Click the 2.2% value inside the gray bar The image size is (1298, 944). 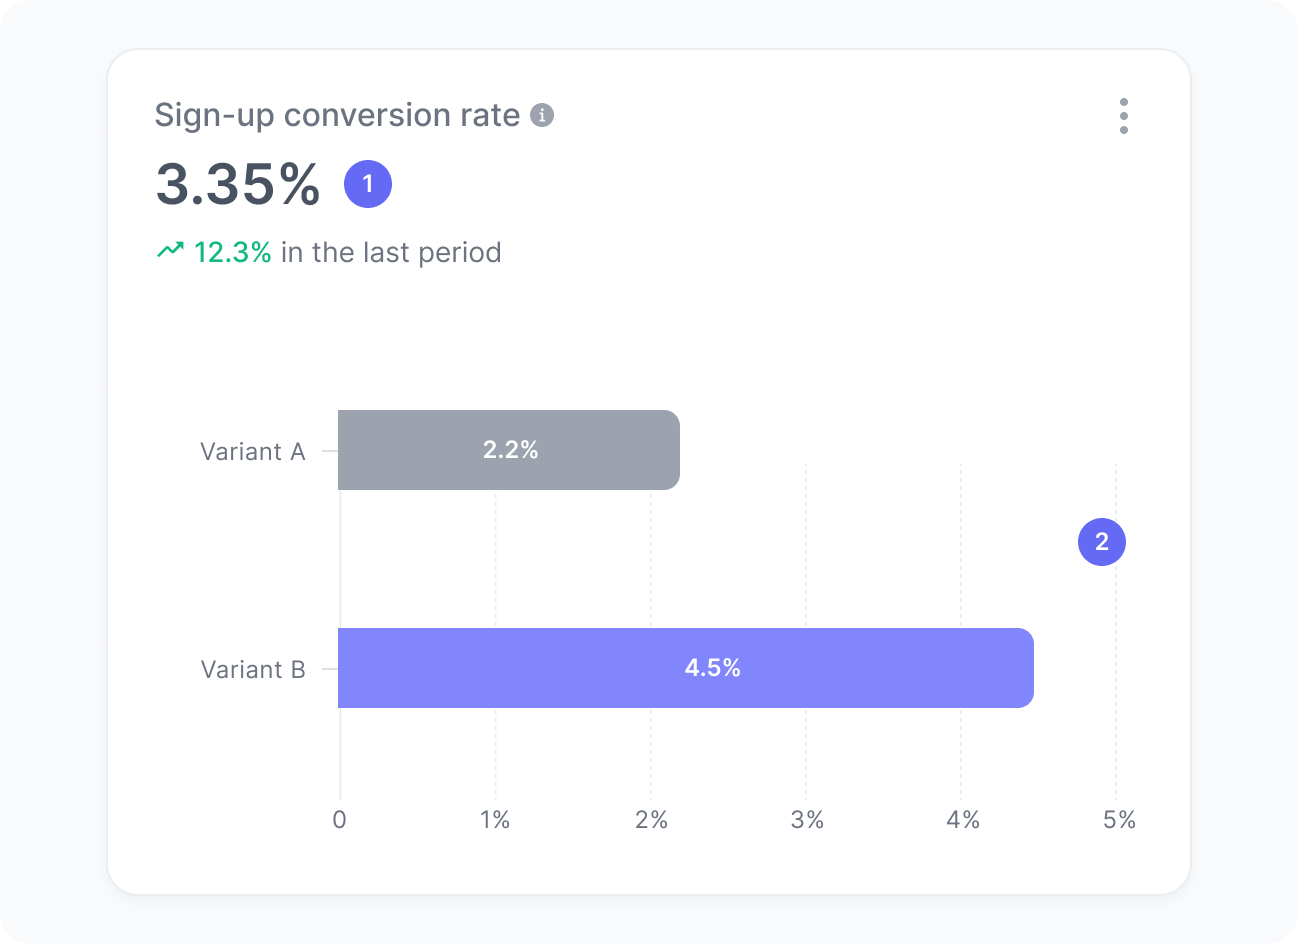[511, 450]
